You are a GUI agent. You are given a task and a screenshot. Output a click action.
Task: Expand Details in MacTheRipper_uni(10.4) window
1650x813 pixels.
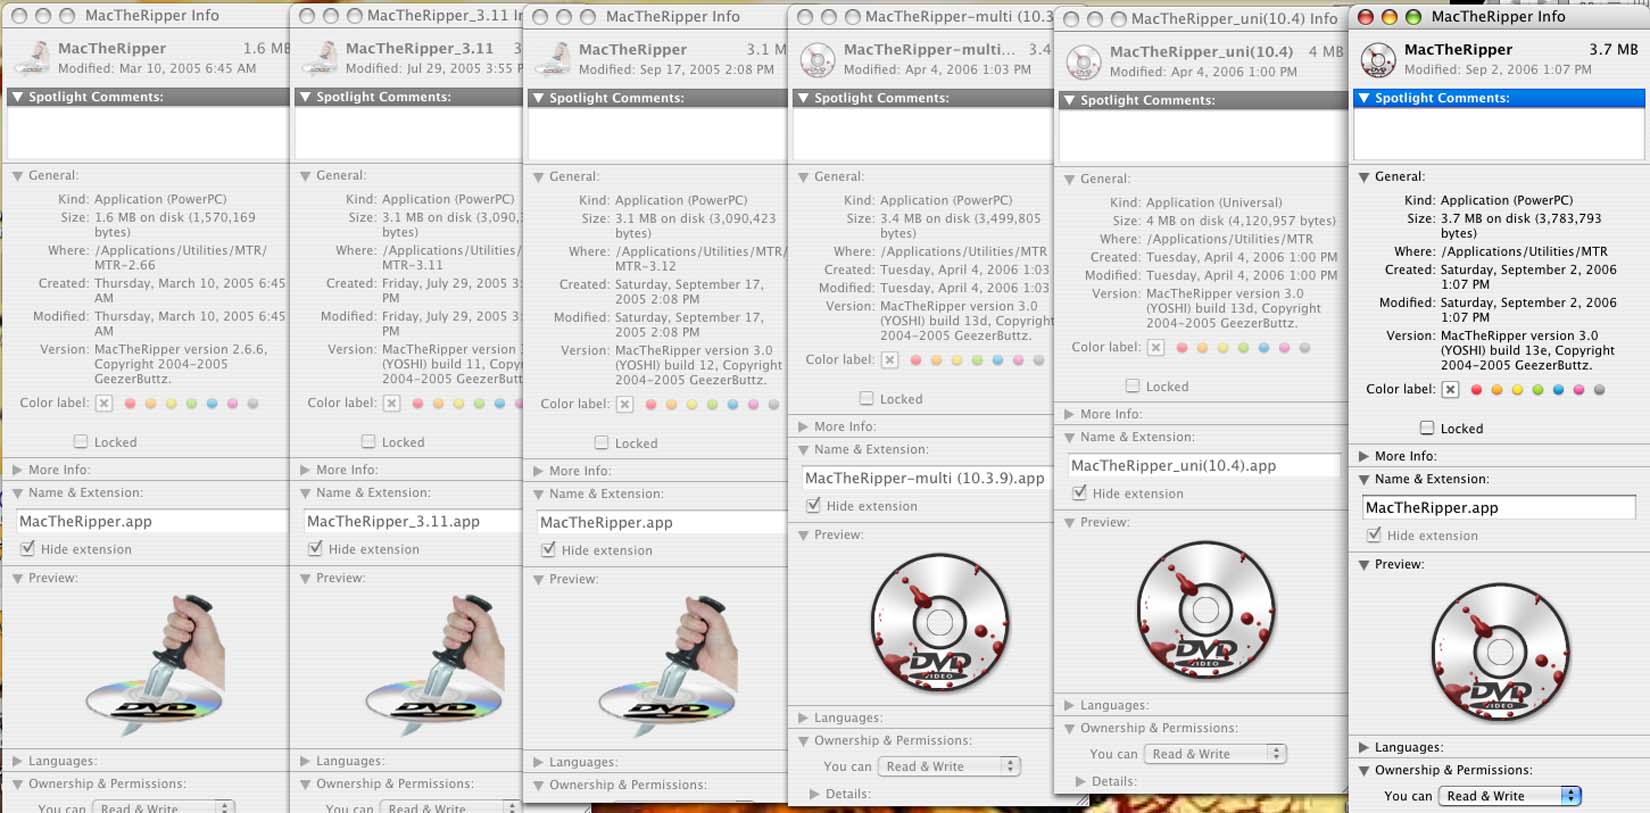1081,781
